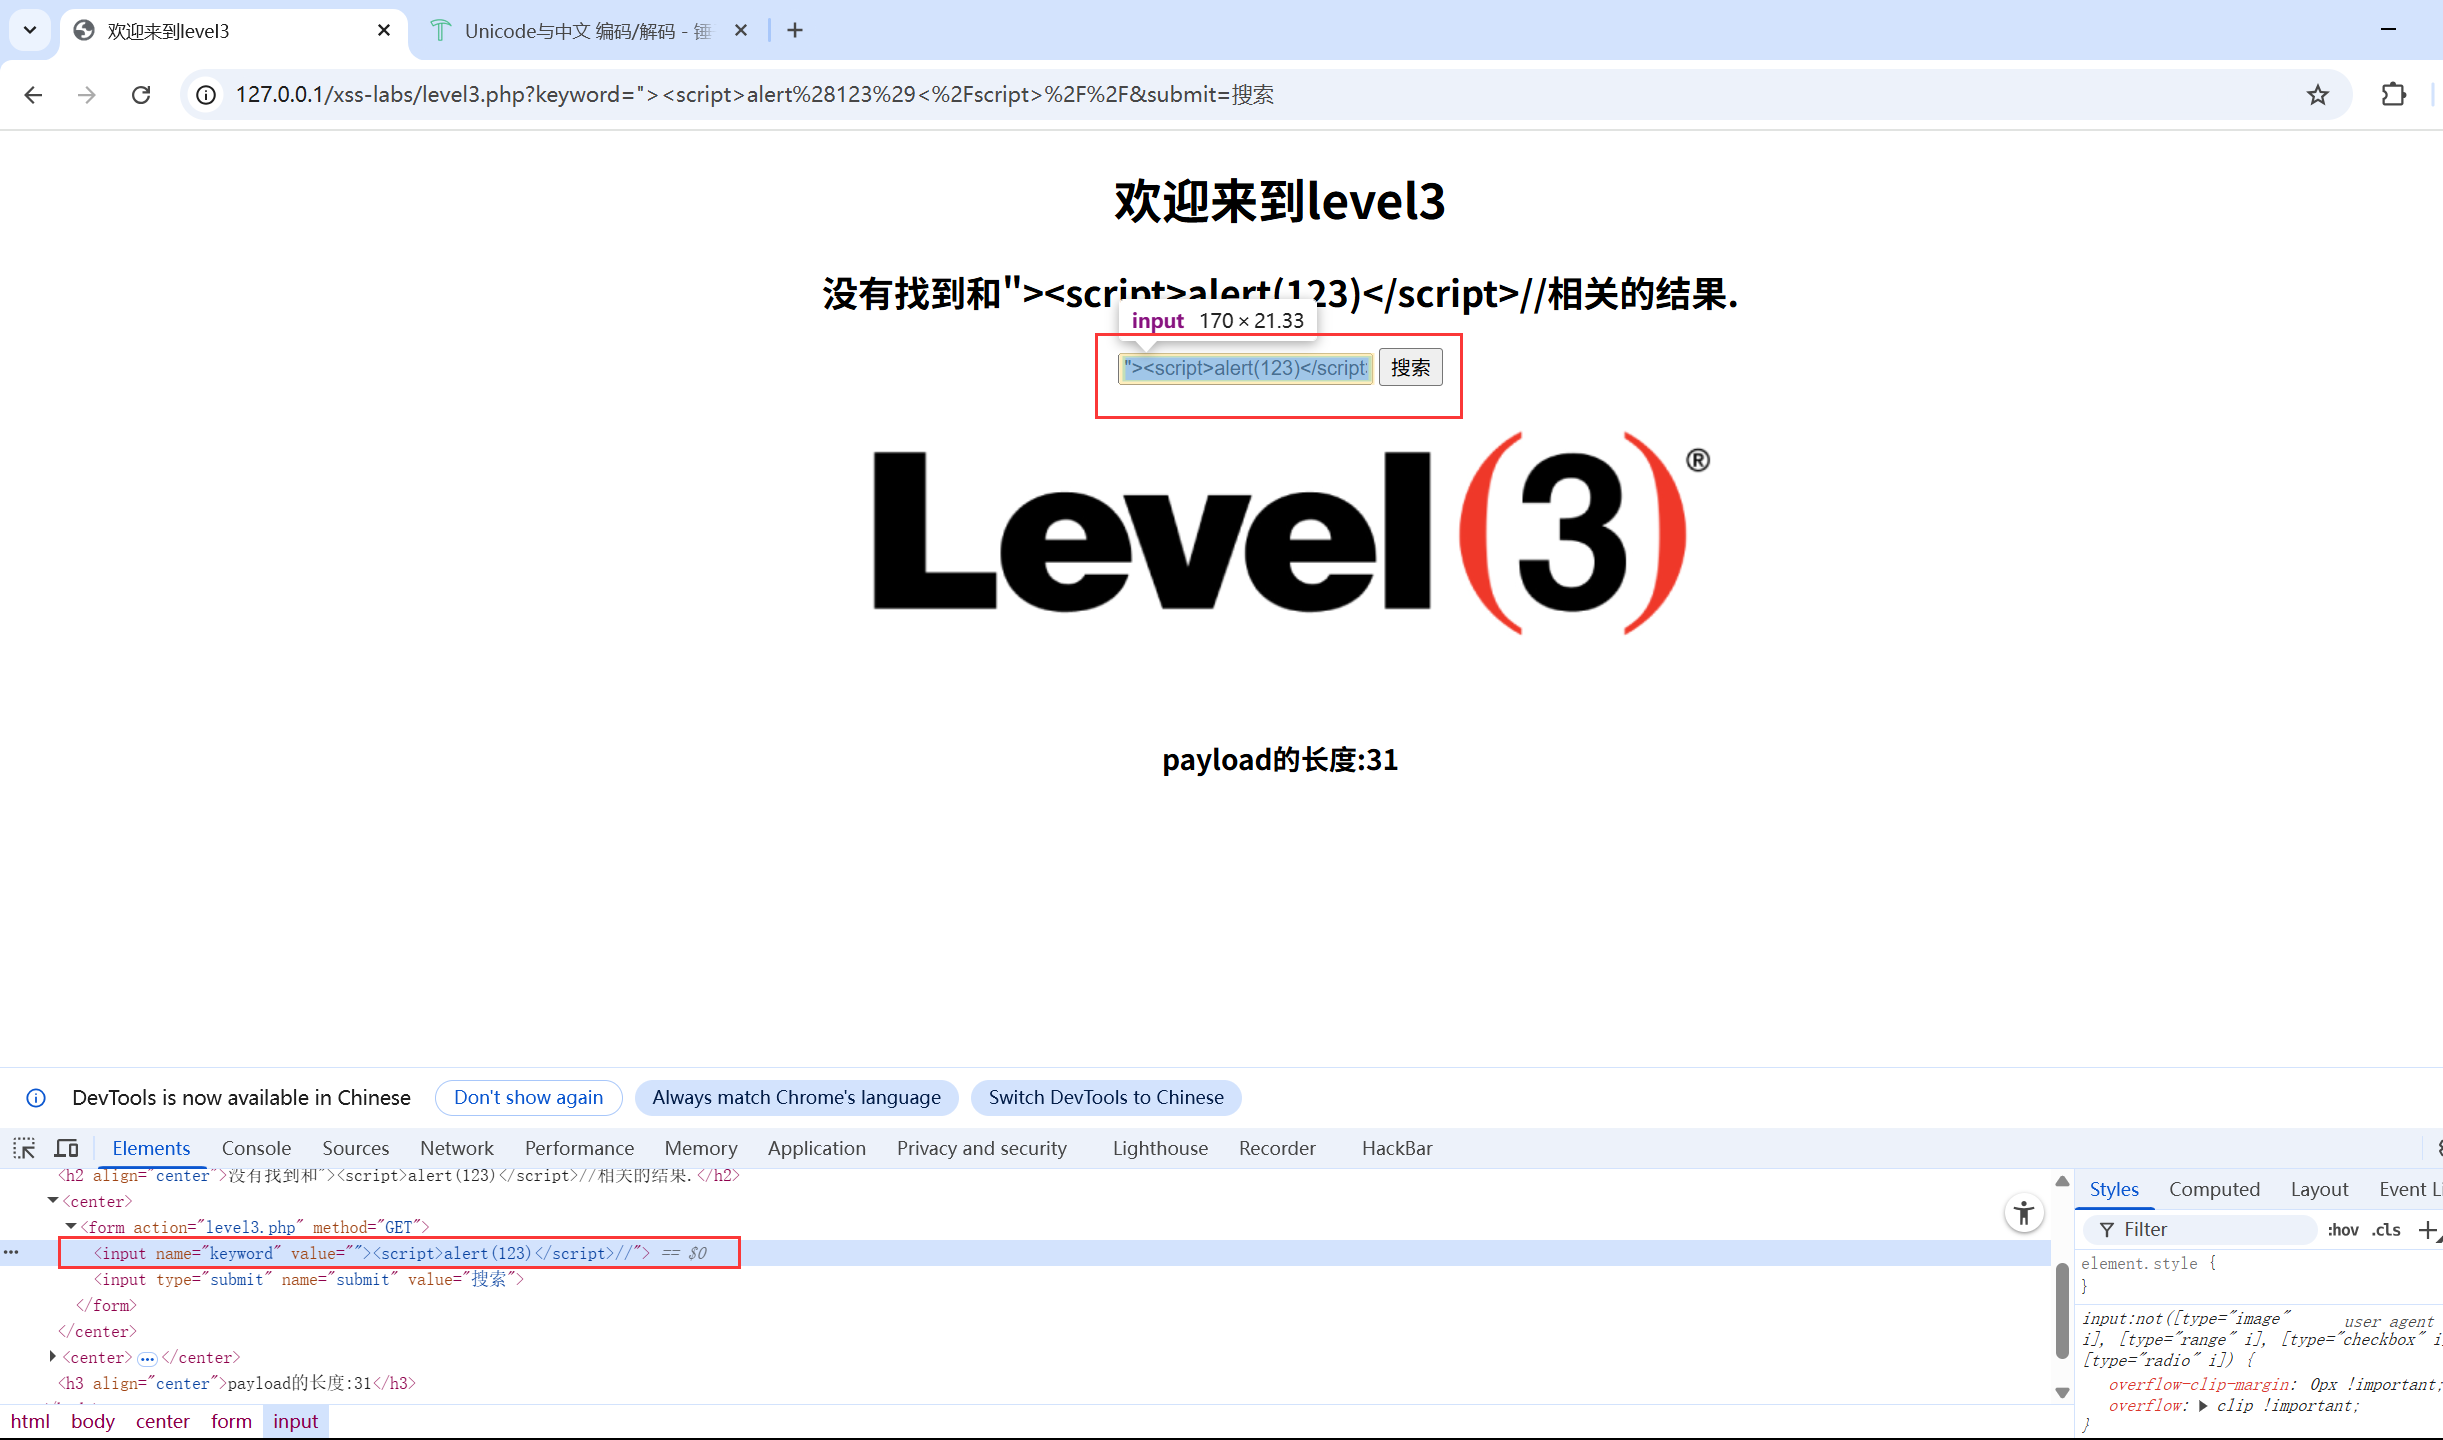Click the address bar URL
Viewport: 2443px width, 1440px height.
point(754,95)
